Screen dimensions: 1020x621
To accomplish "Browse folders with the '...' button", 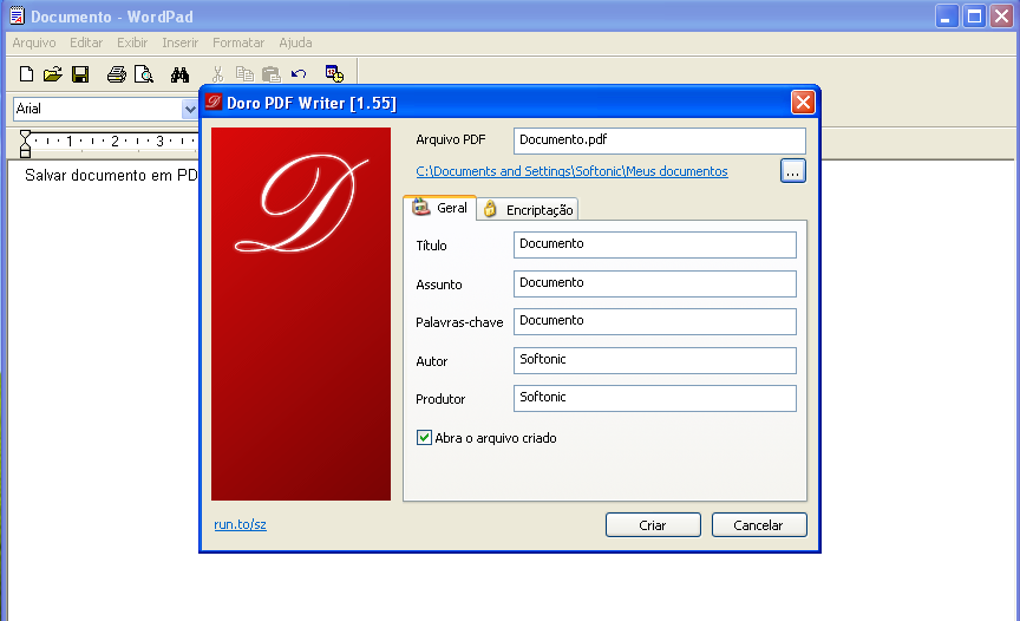I will click(792, 171).
